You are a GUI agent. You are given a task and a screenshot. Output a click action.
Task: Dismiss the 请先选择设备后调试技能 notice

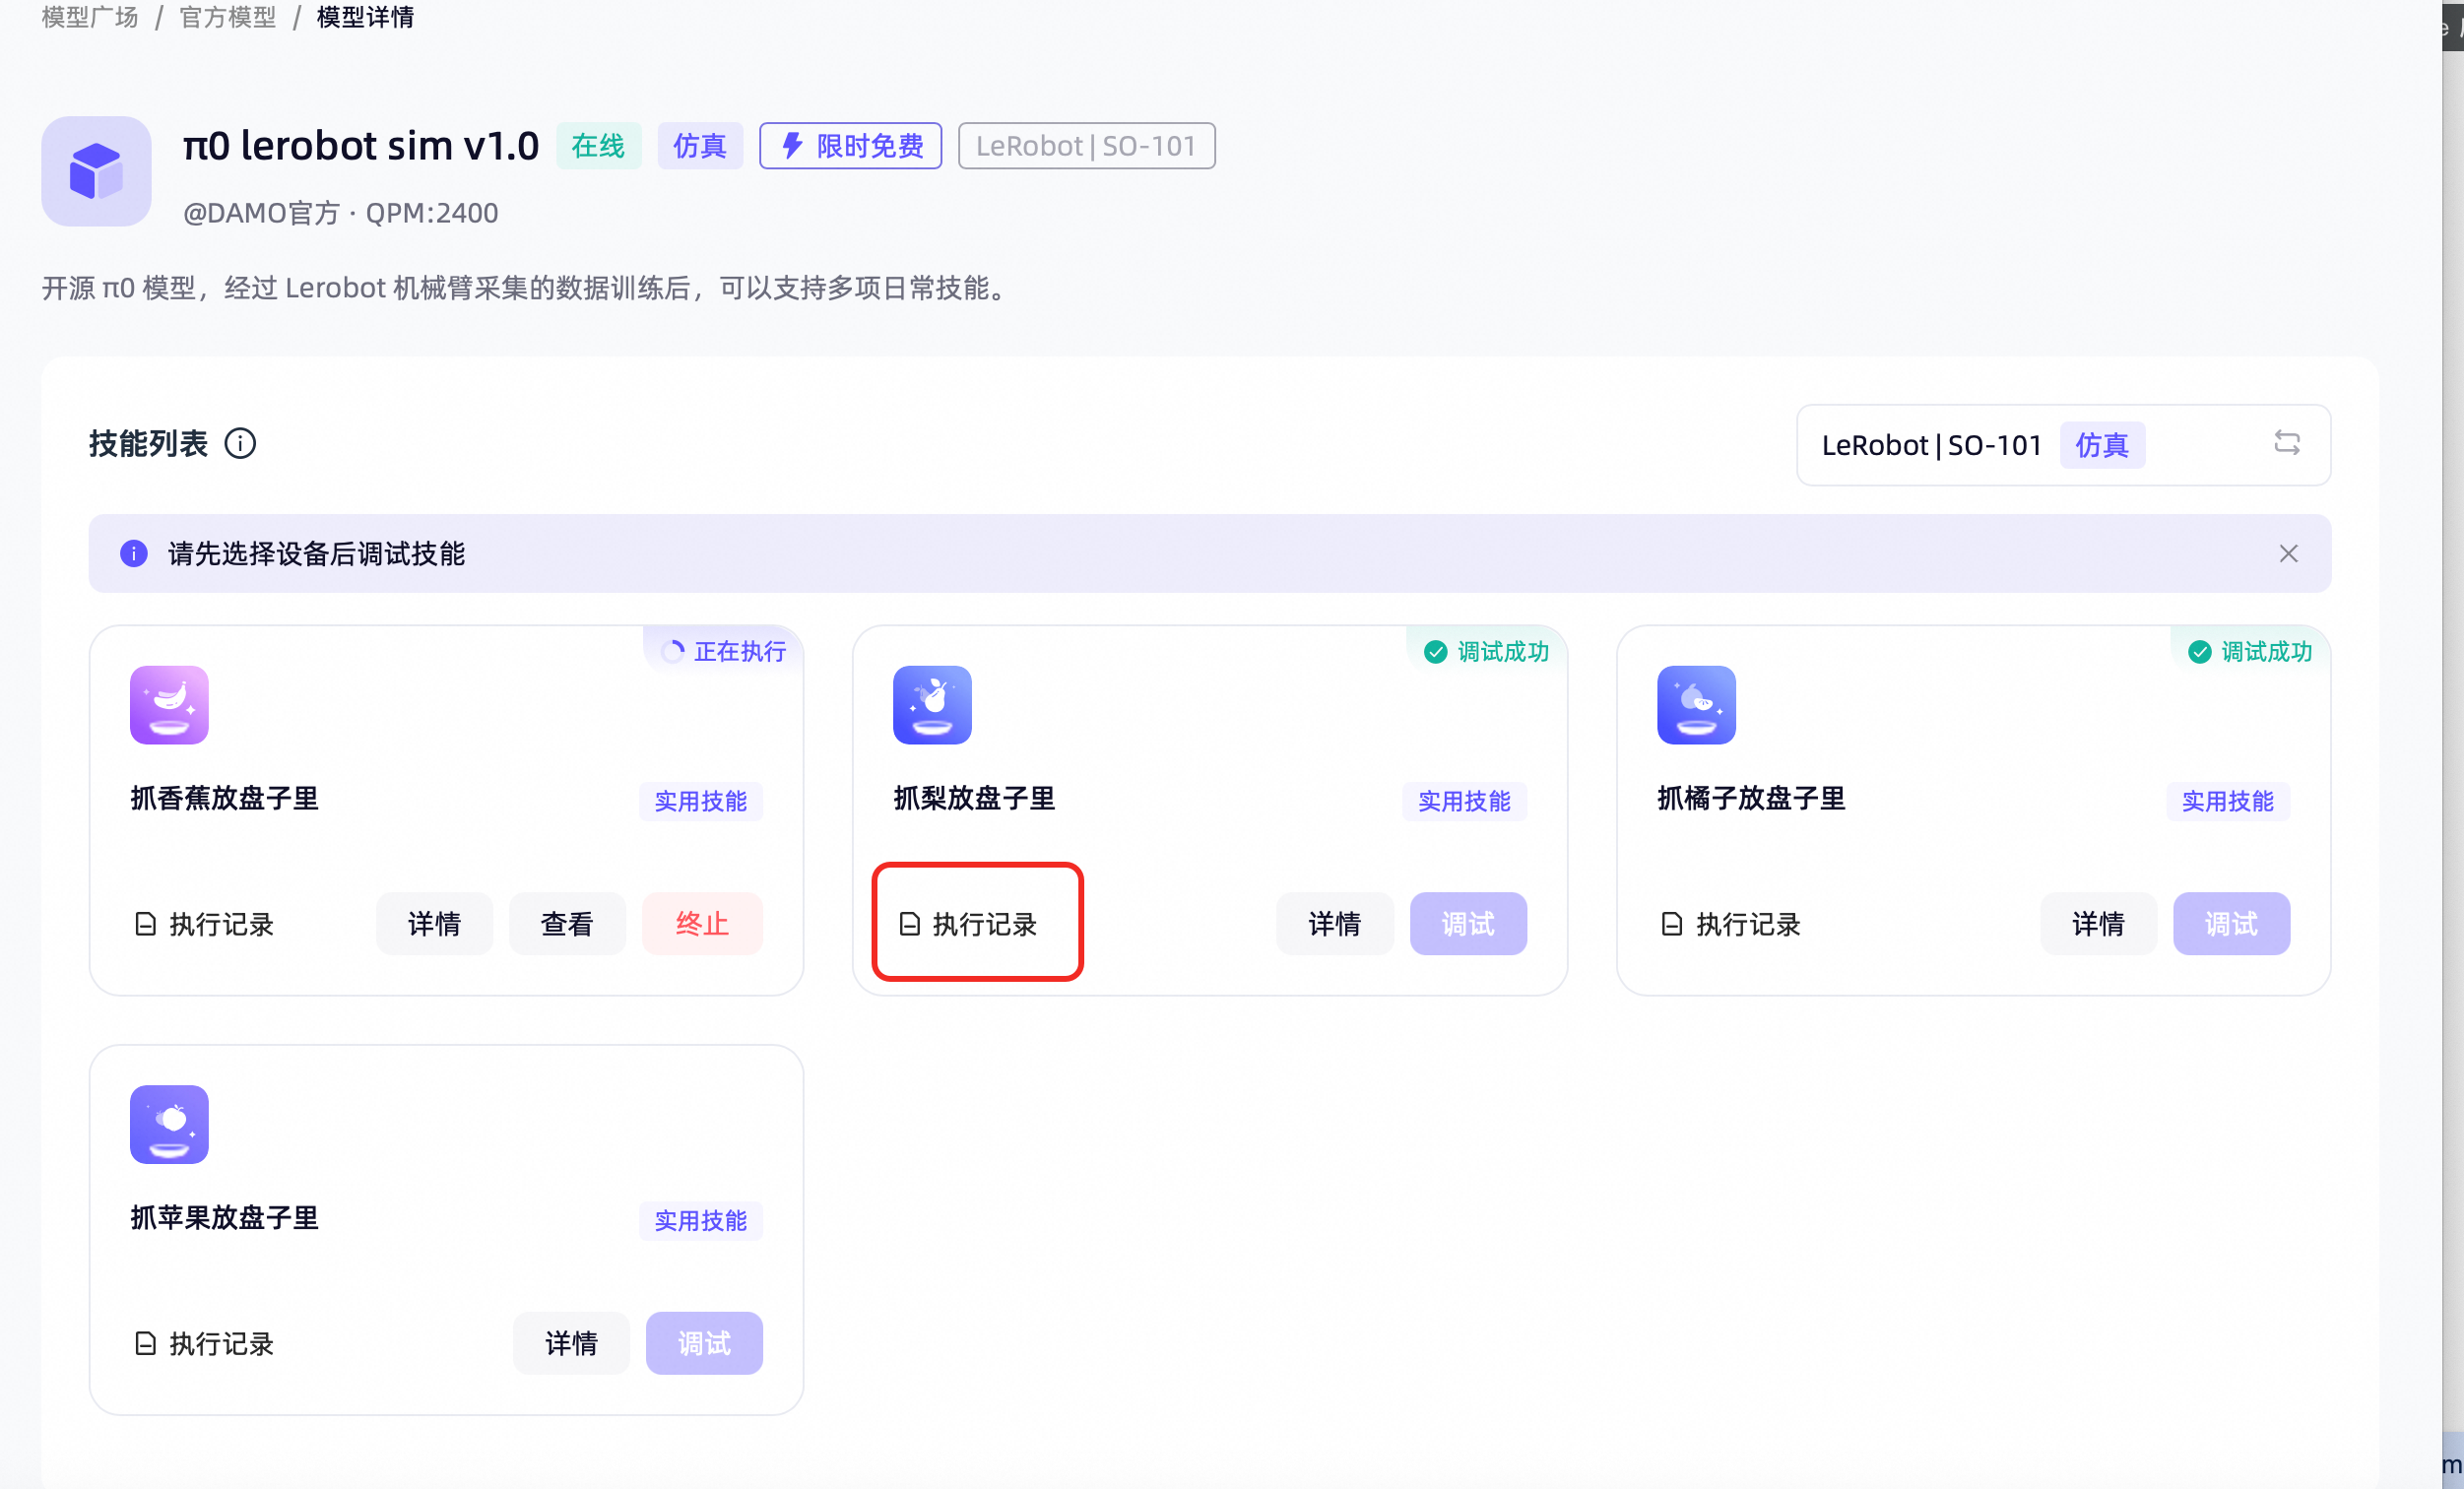[x=2288, y=554]
